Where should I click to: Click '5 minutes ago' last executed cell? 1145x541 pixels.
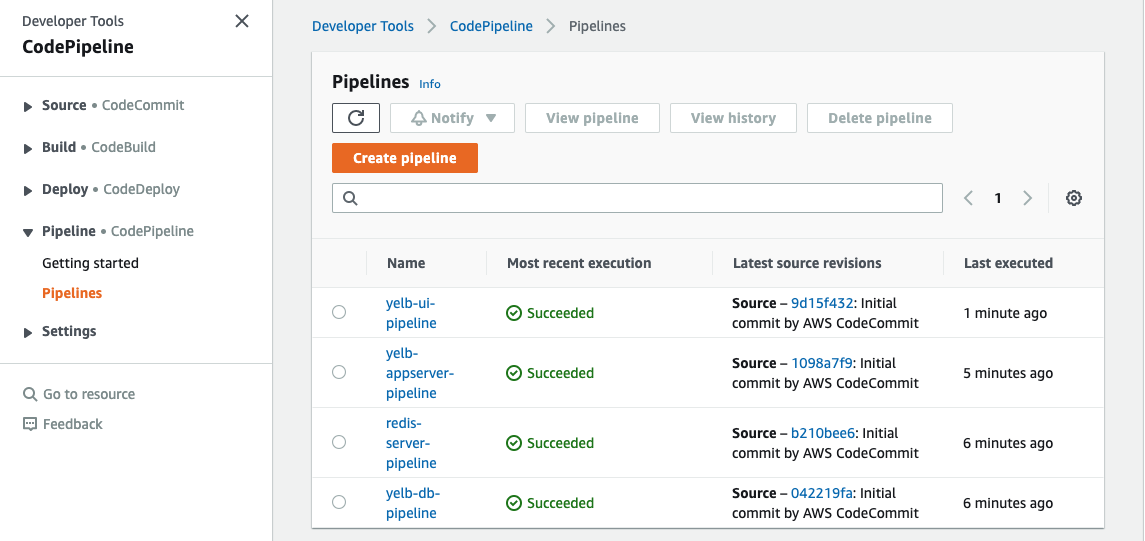pyautogui.click(x=1008, y=373)
